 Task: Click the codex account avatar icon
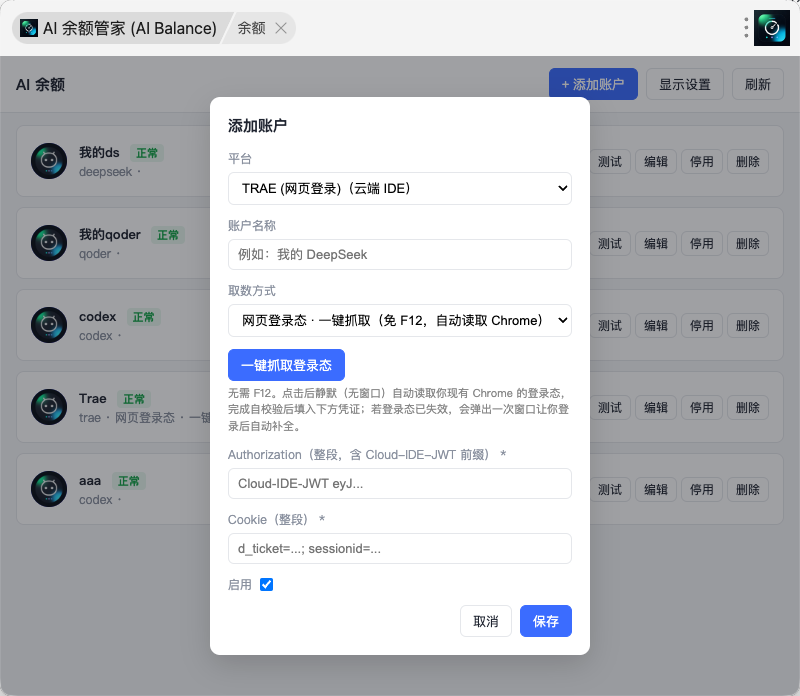(x=49, y=325)
